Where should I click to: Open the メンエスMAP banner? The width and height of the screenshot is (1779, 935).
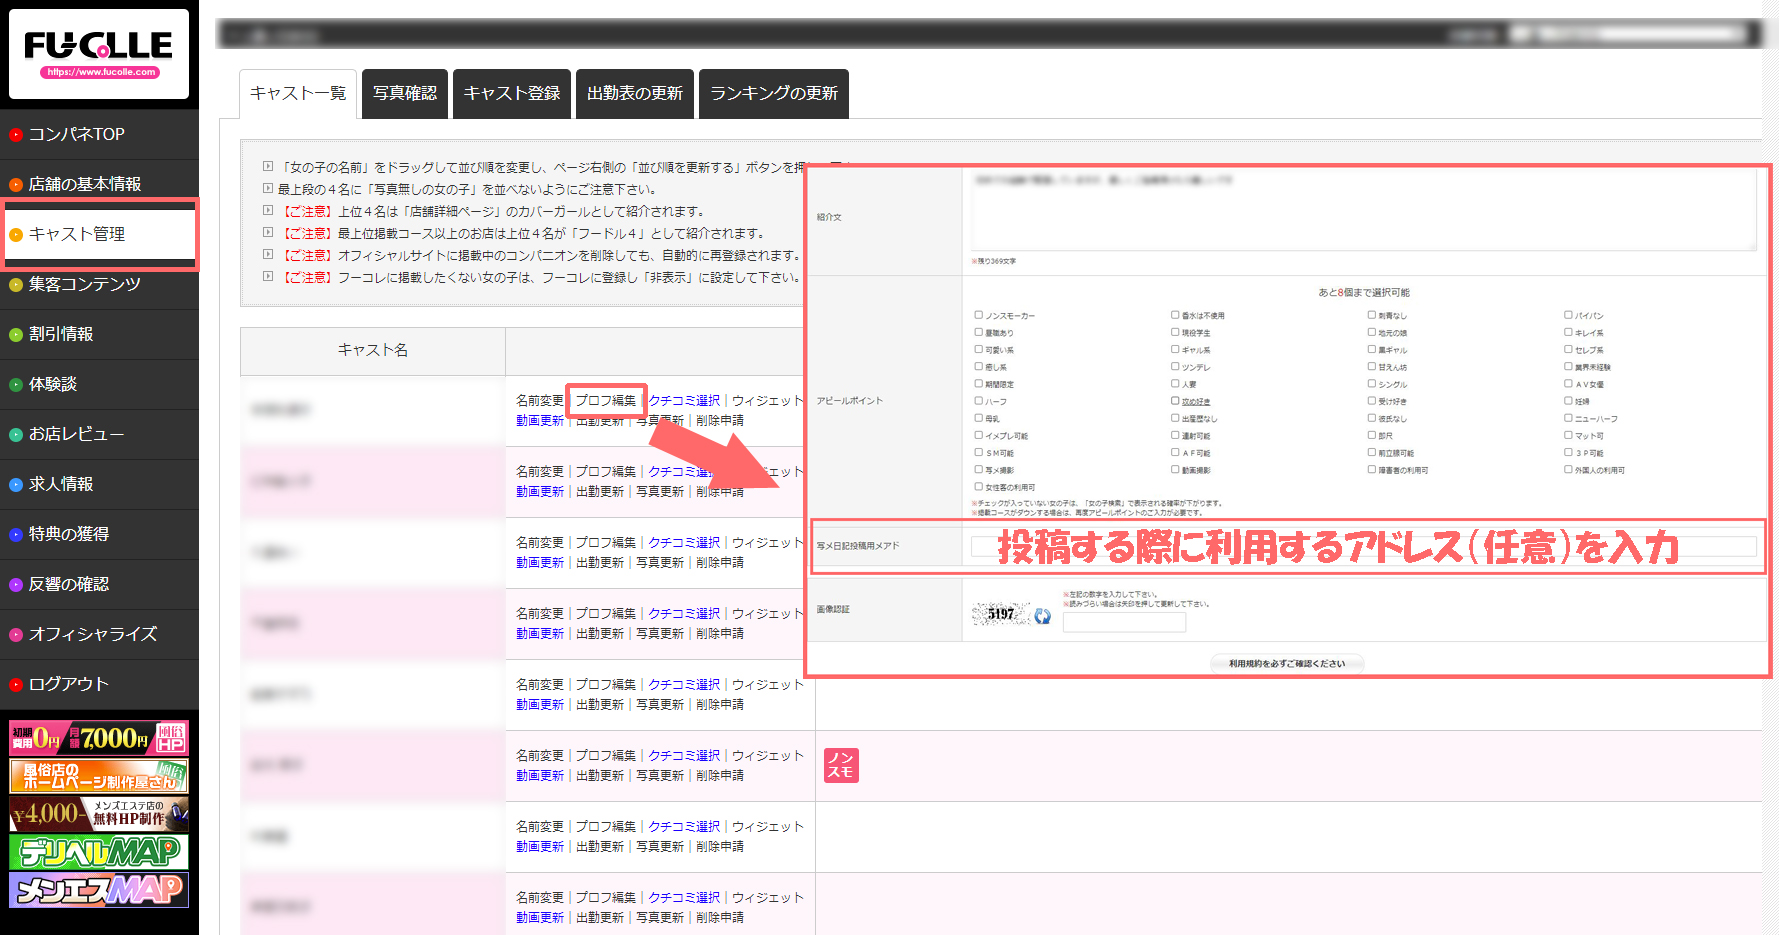click(99, 889)
